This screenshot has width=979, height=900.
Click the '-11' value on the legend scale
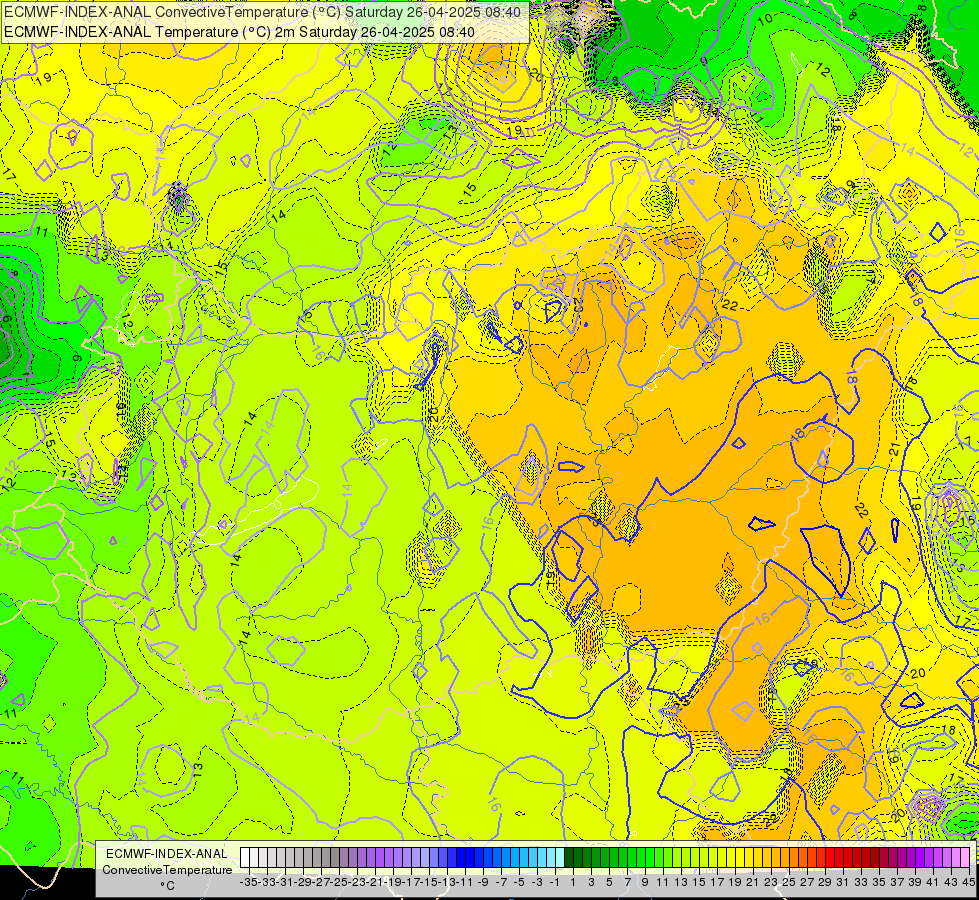coord(465,883)
